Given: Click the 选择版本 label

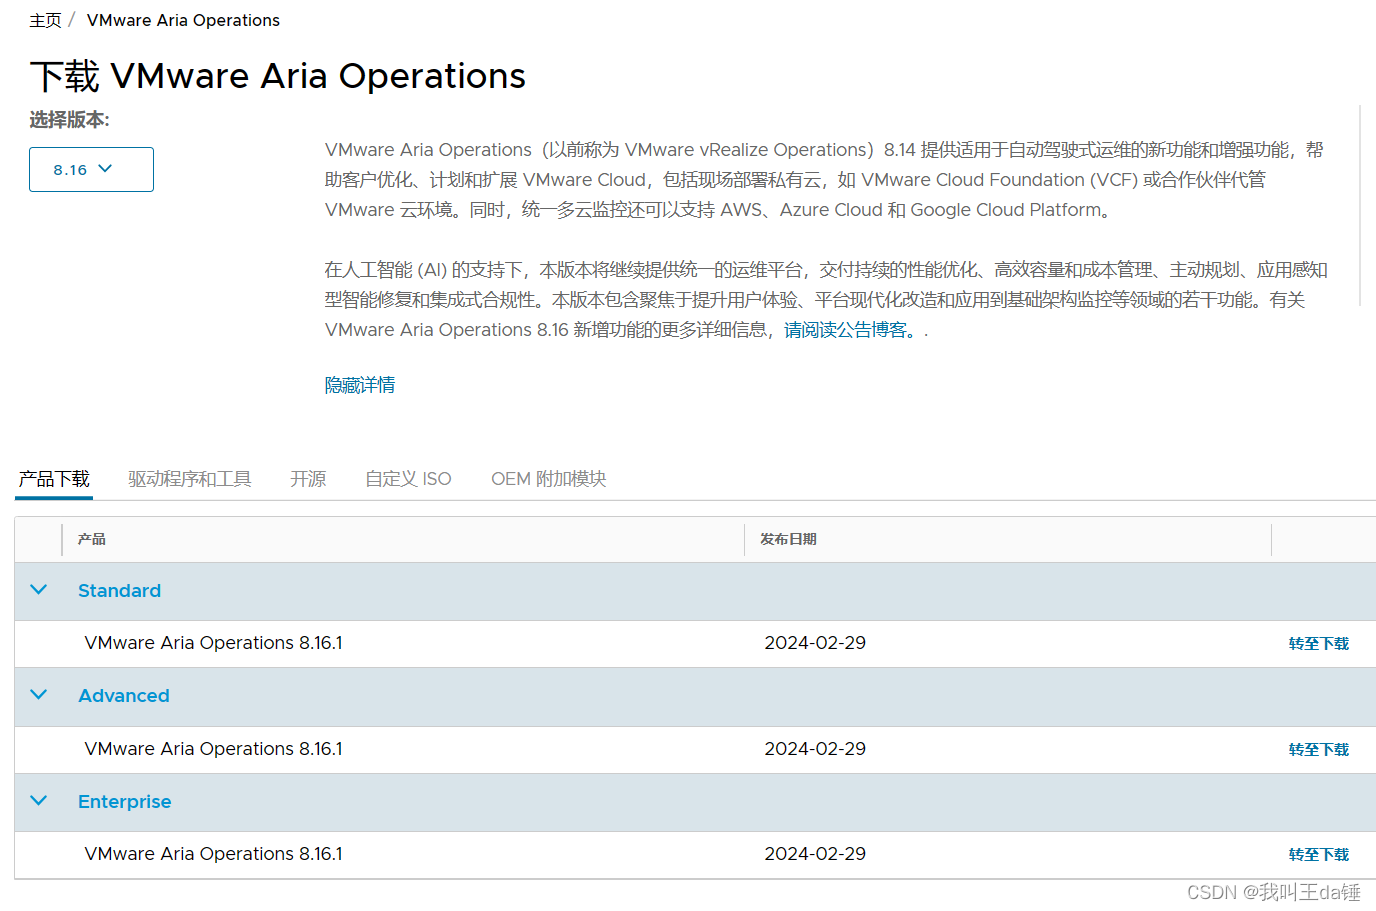Looking at the screenshot, I should tap(69, 120).
